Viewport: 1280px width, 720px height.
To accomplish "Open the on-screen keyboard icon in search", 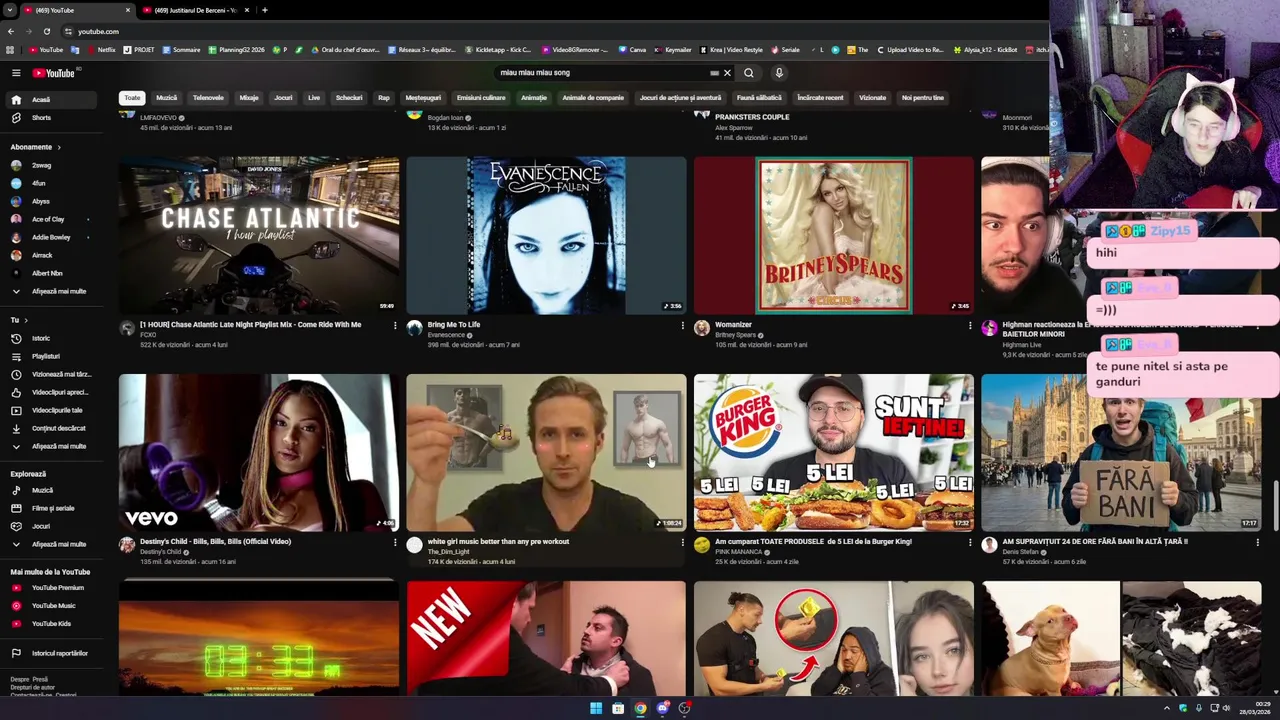I will point(714,73).
